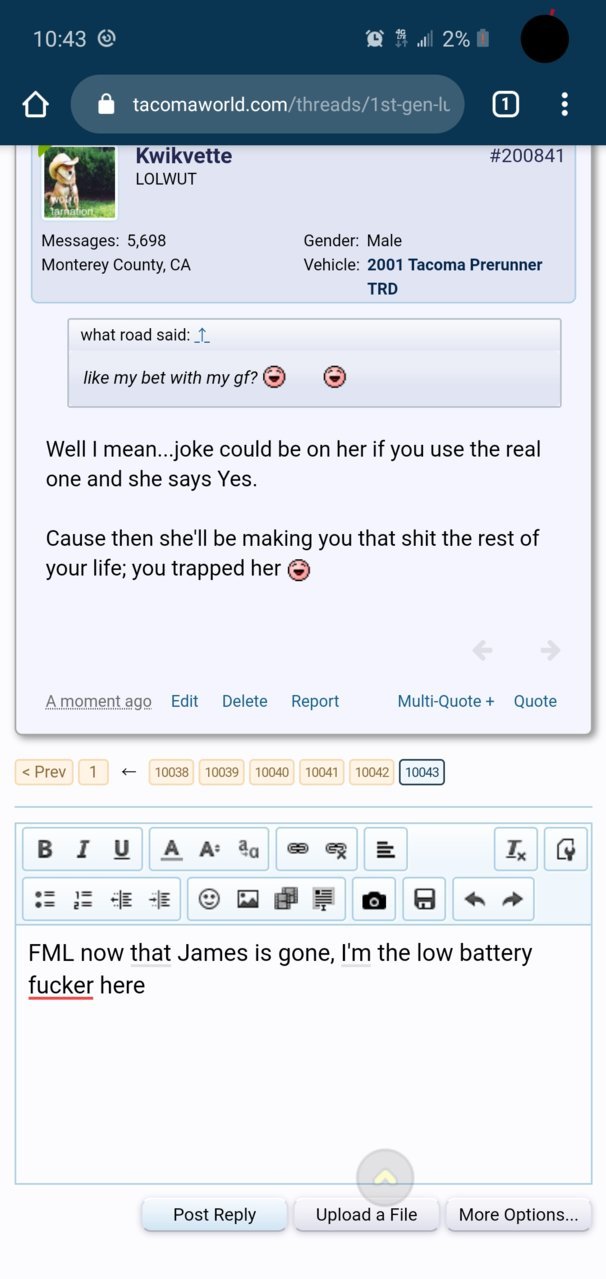Open Kwikvette's user profile name
This screenshot has width=606, height=1279.
184,156
